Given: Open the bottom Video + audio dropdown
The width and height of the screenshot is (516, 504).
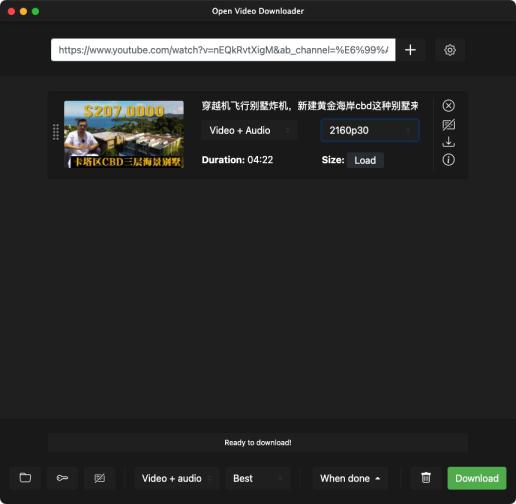Looking at the screenshot, I should (177, 478).
